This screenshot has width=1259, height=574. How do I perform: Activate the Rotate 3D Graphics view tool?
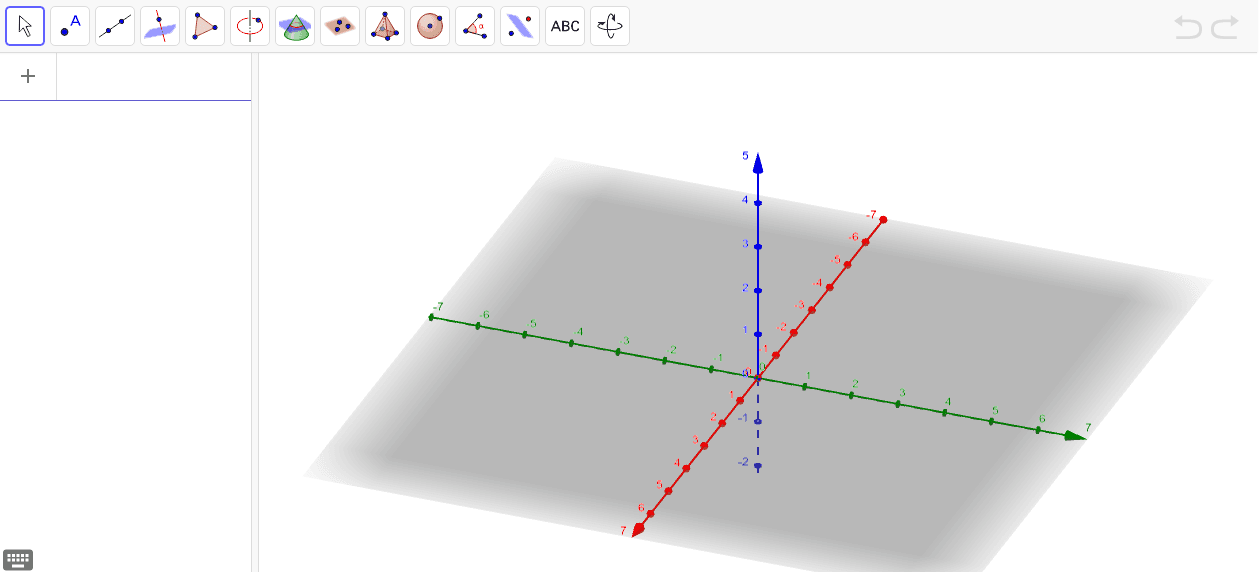click(x=610, y=26)
